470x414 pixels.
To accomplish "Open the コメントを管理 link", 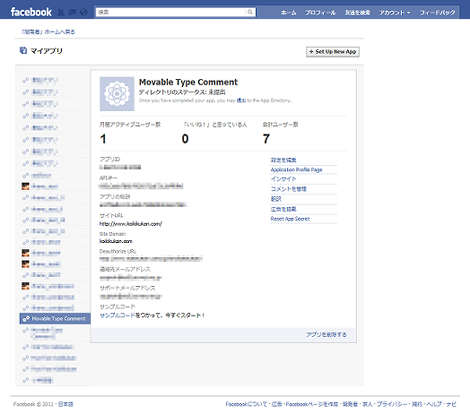I will [x=288, y=189].
